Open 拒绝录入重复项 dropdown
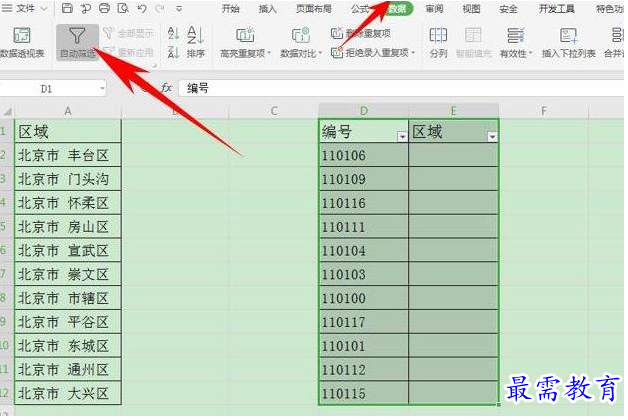This screenshot has width=628, height=420. pyautogui.click(x=373, y=52)
